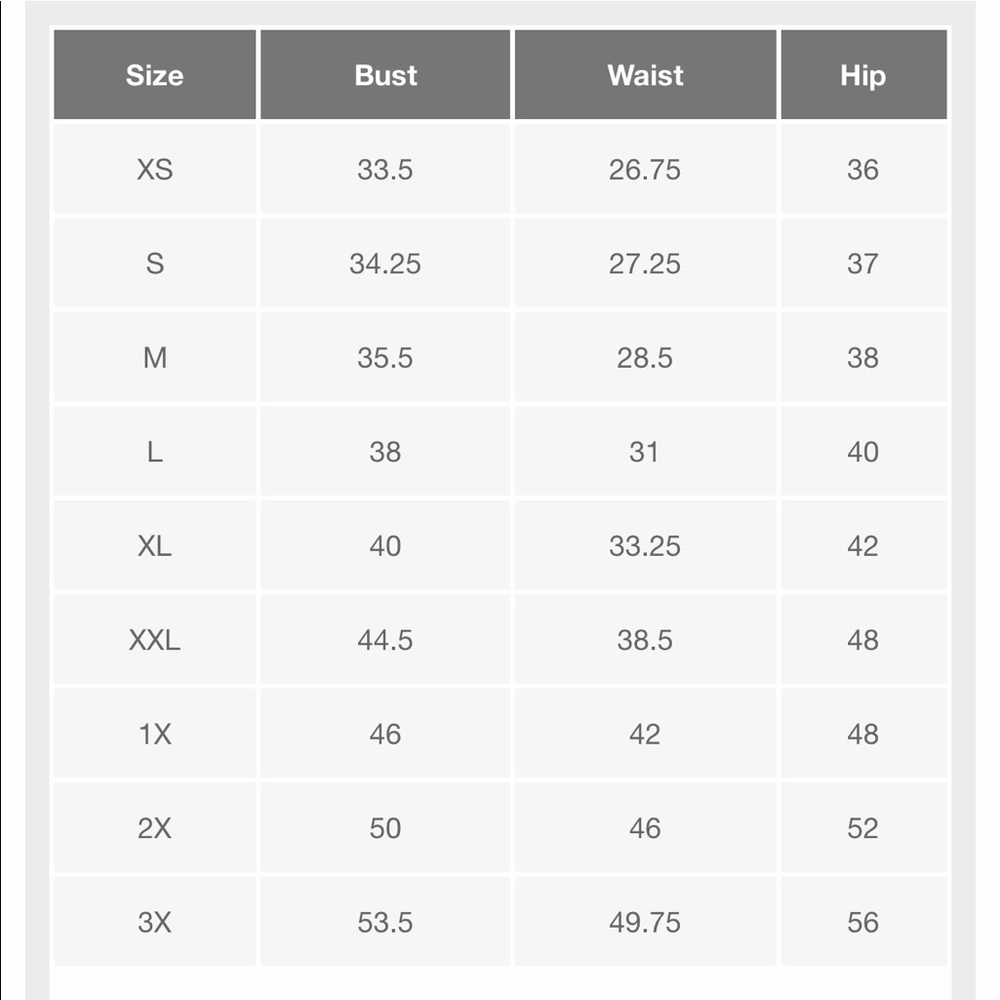Click the 56 hip value
Image resolution: width=1000 pixels, height=1000 pixels.
click(x=864, y=922)
